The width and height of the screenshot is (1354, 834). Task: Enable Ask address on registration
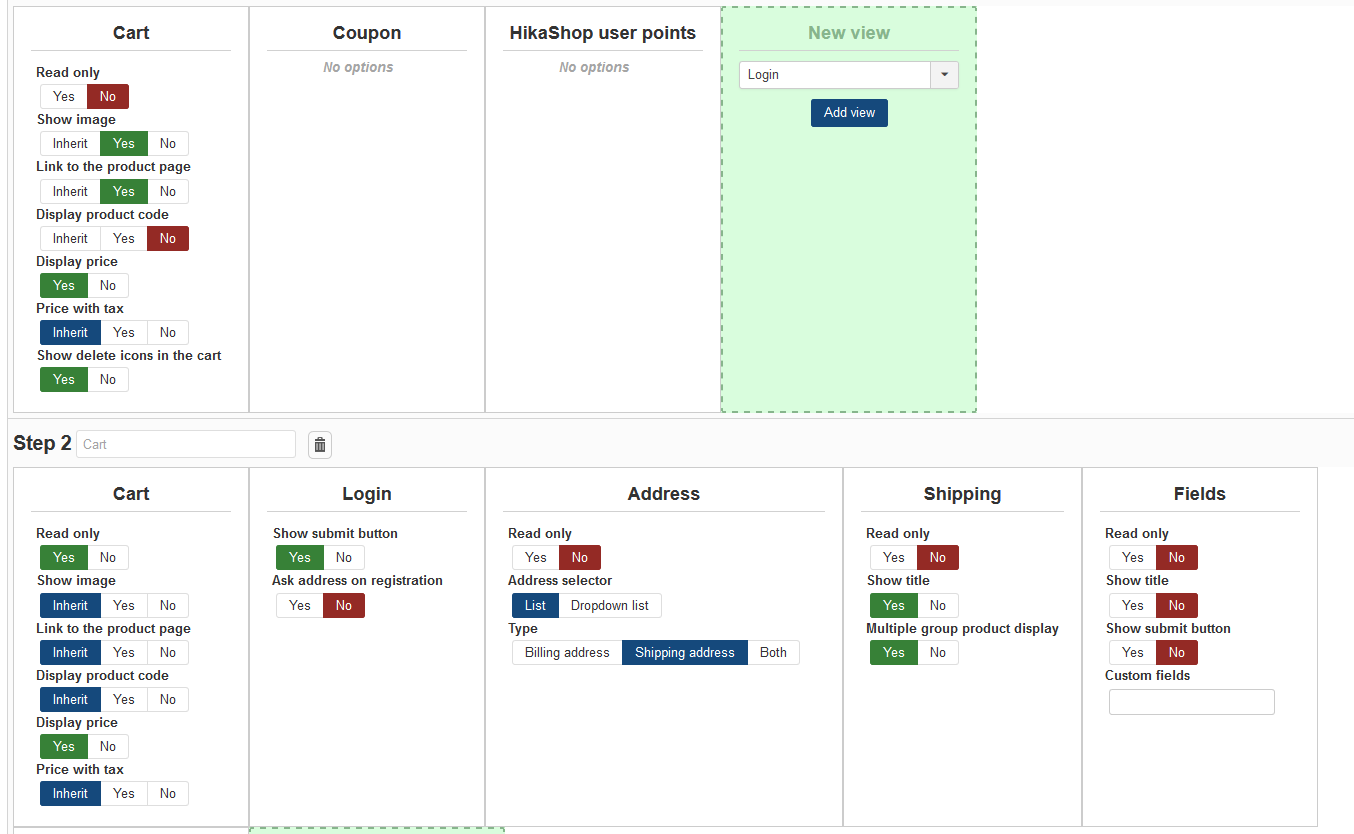(300, 606)
